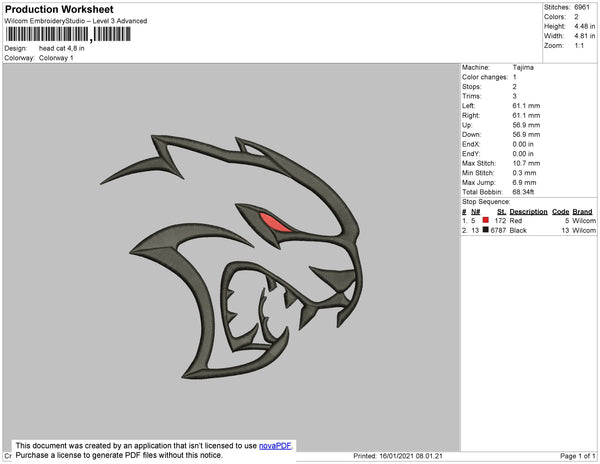Select Min Stitch value '0.3 mm'

tap(524, 173)
